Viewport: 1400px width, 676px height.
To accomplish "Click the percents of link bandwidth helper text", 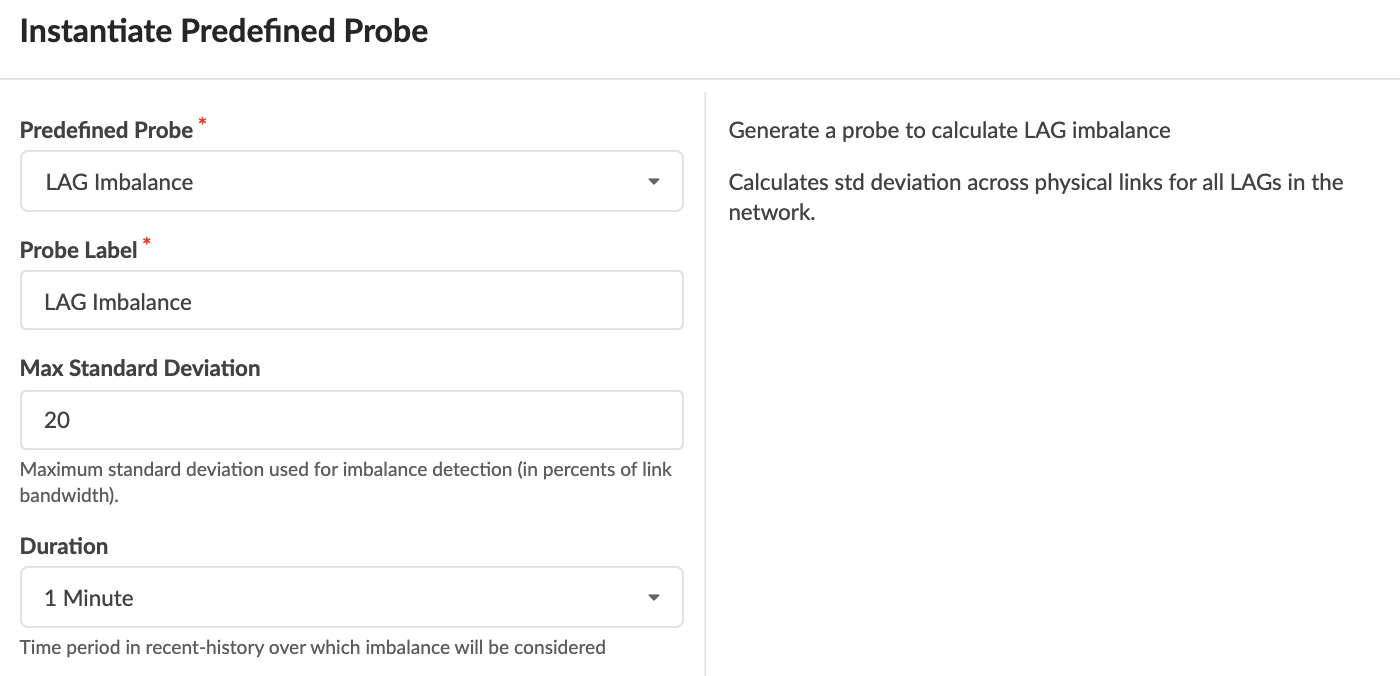I will coord(345,481).
